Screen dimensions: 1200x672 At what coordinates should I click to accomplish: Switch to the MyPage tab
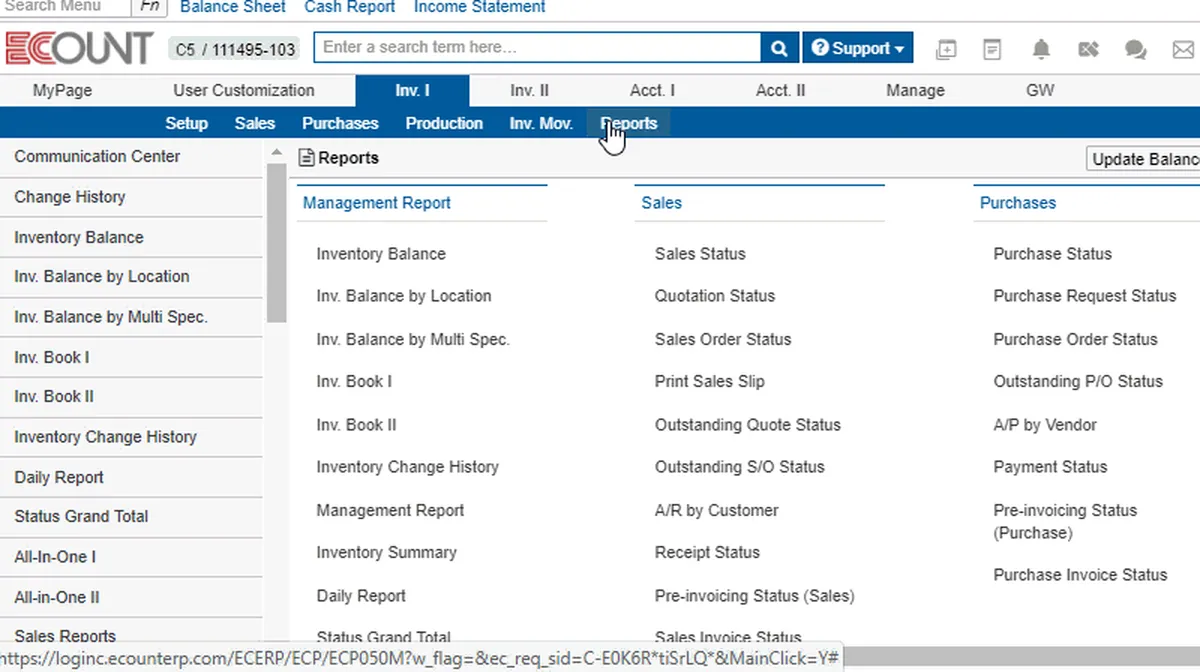(x=62, y=90)
